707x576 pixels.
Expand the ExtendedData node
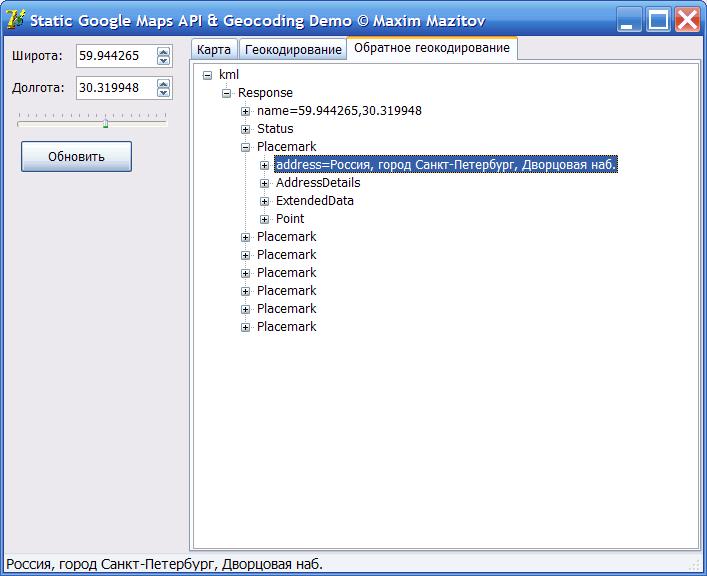[x=264, y=202]
